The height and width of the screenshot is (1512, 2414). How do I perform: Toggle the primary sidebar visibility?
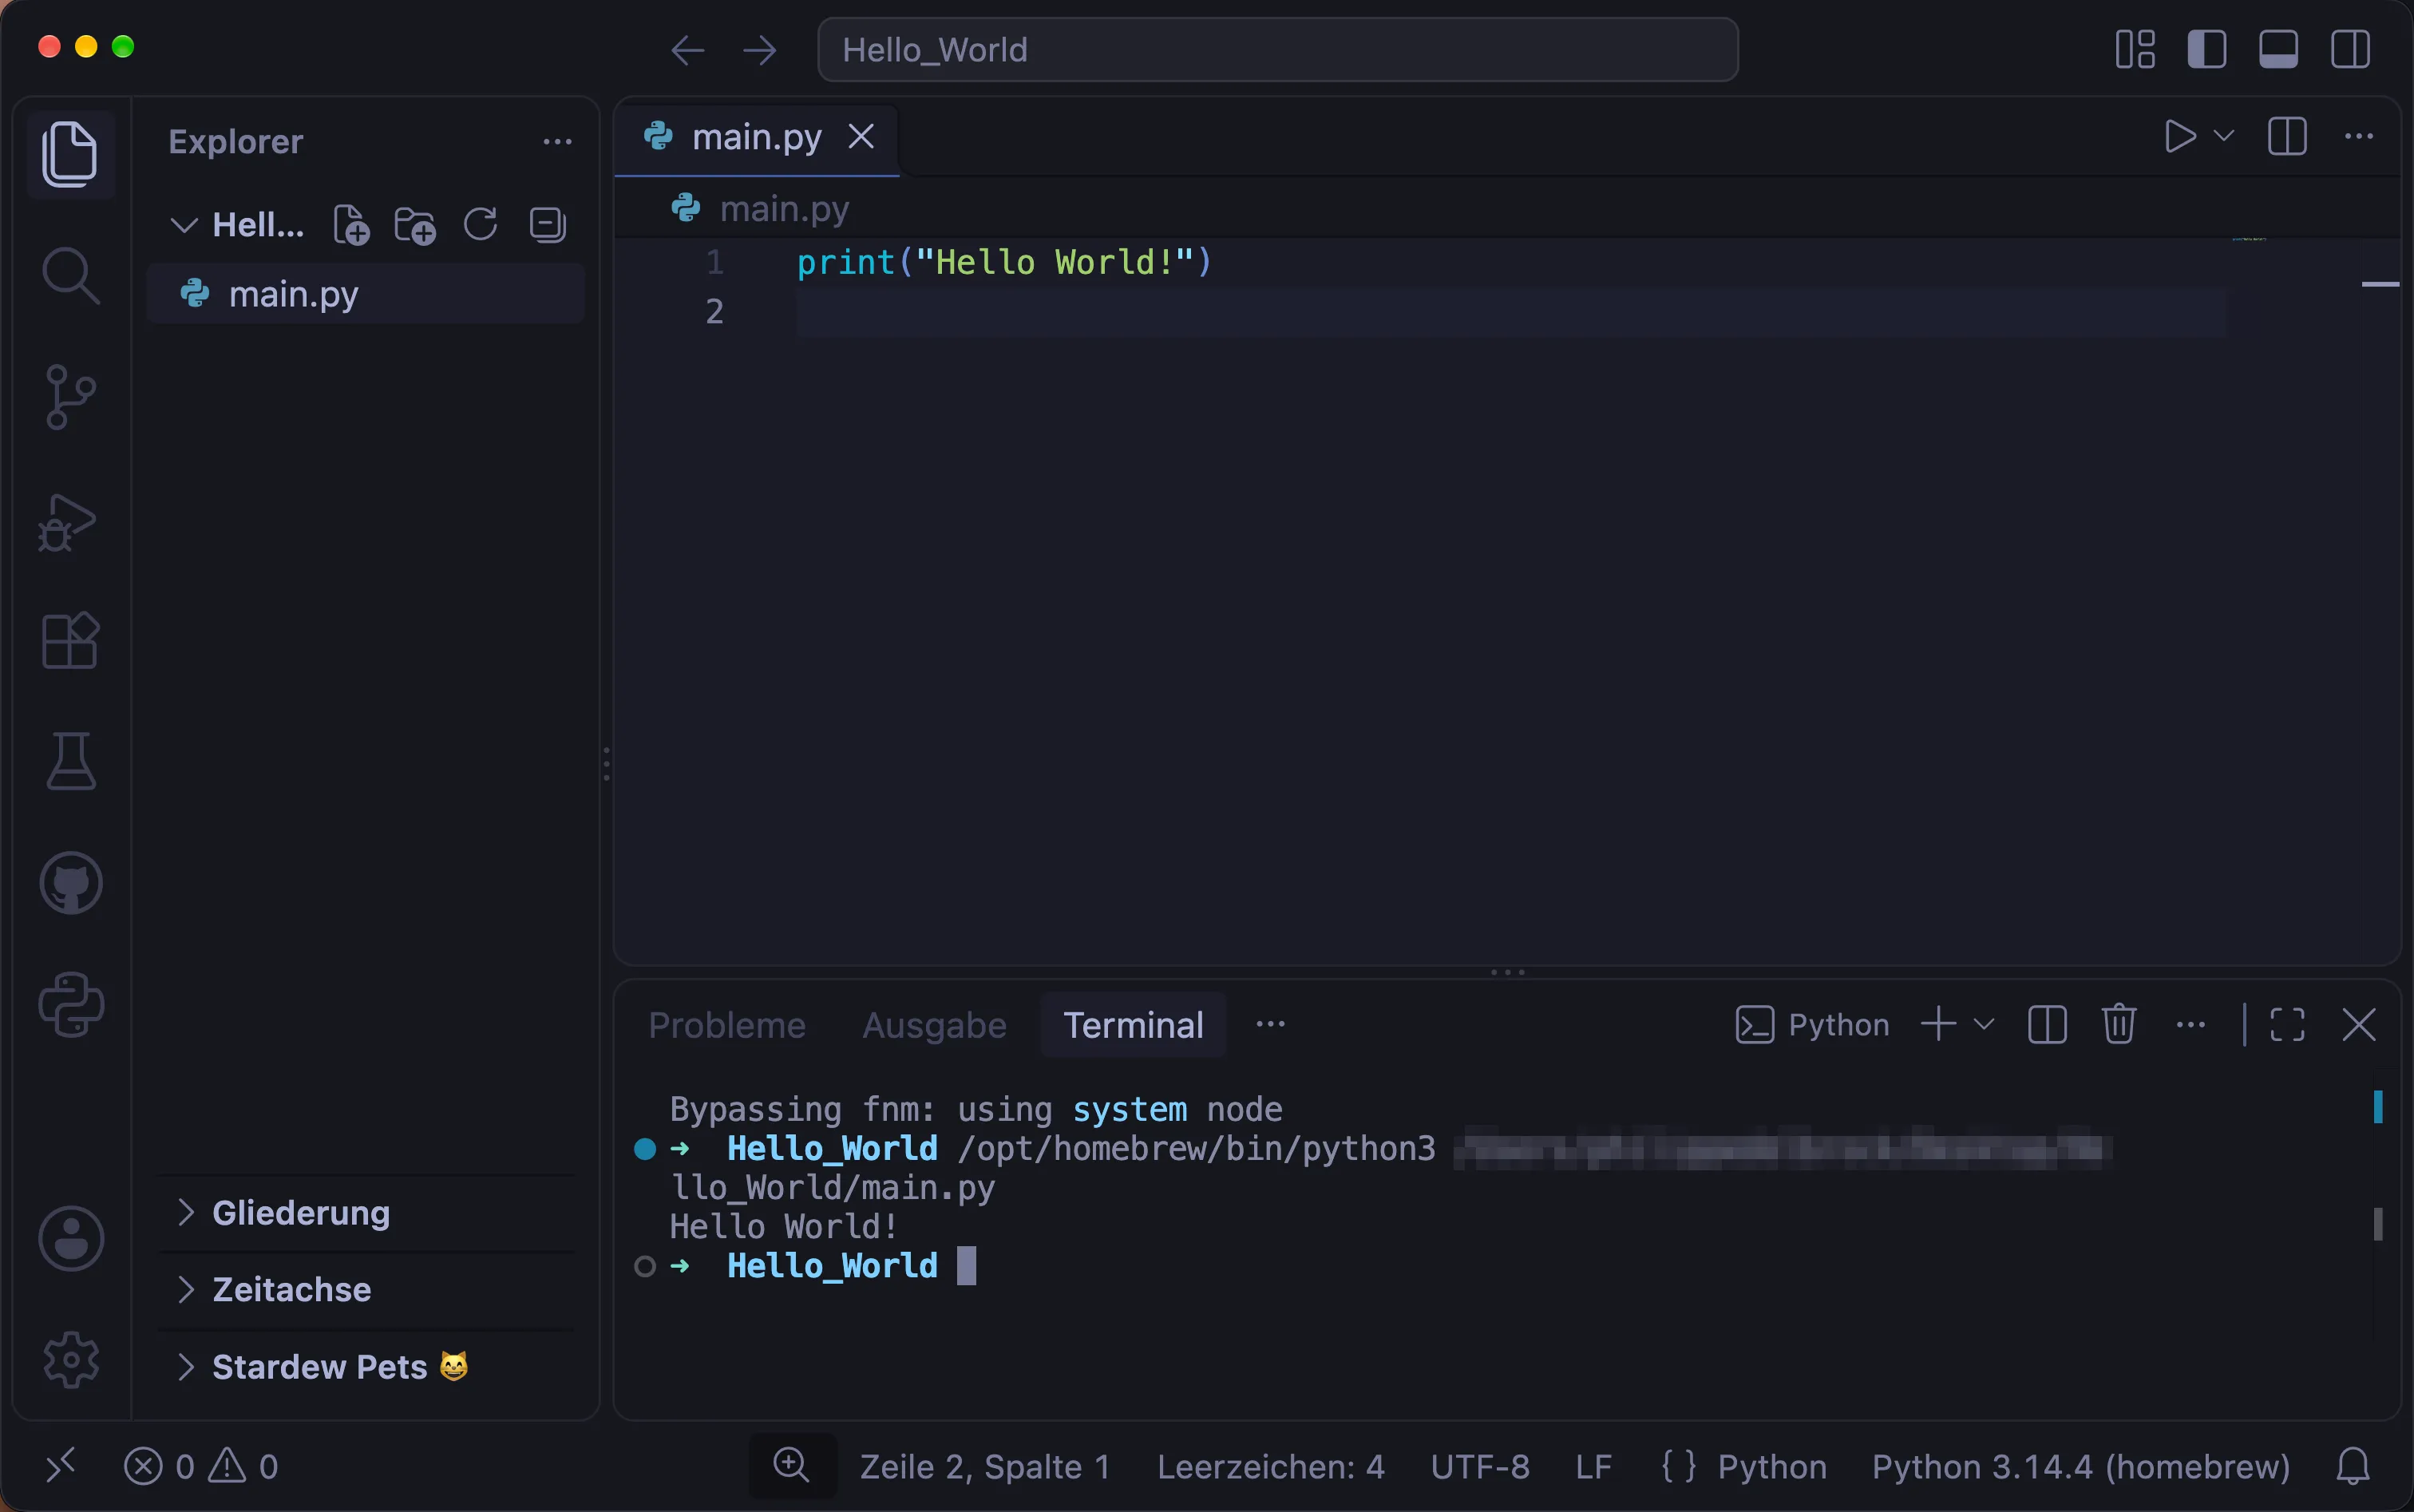pyautogui.click(x=2206, y=49)
